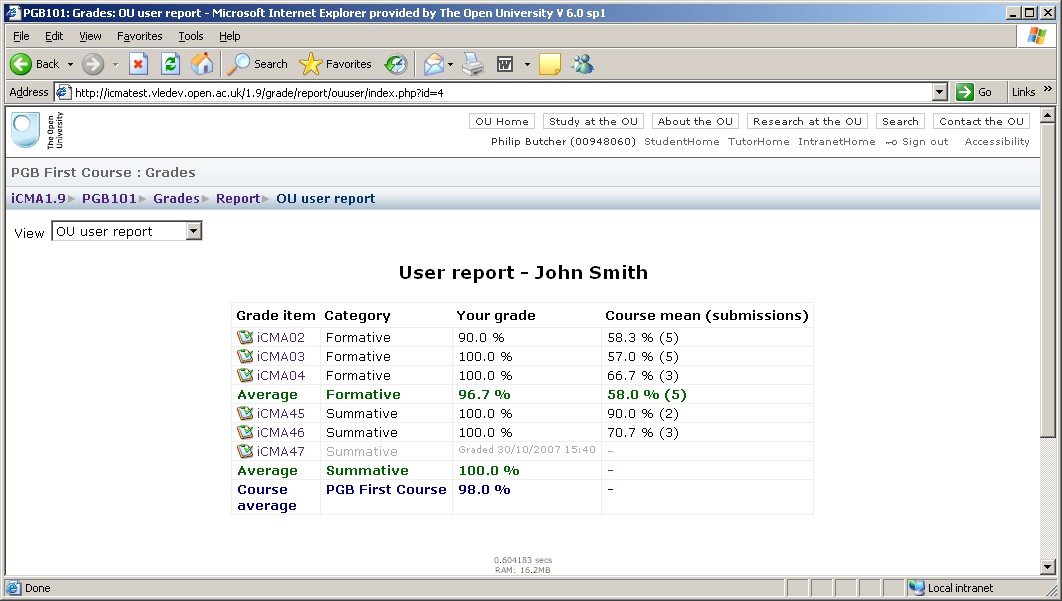The image size is (1062, 601).
Task: Go to the Home page icon
Action: click(202, 64)
